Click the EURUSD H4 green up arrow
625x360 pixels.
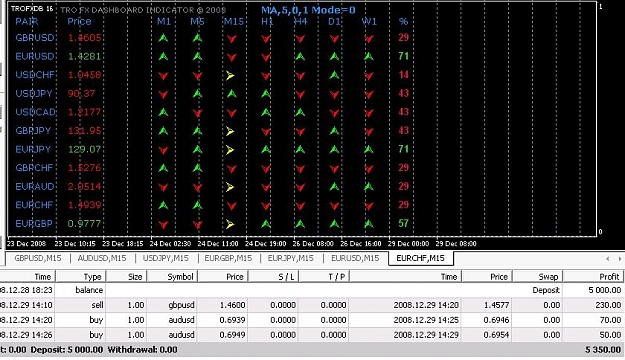point(300,57)
